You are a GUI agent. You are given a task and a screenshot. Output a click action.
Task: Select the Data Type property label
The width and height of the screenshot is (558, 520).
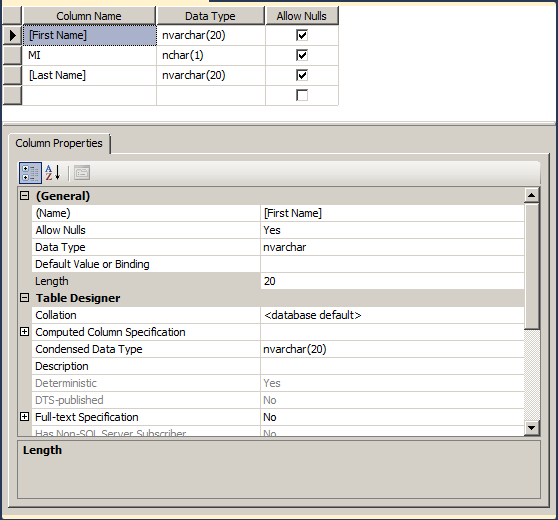(x=146, y=247)
